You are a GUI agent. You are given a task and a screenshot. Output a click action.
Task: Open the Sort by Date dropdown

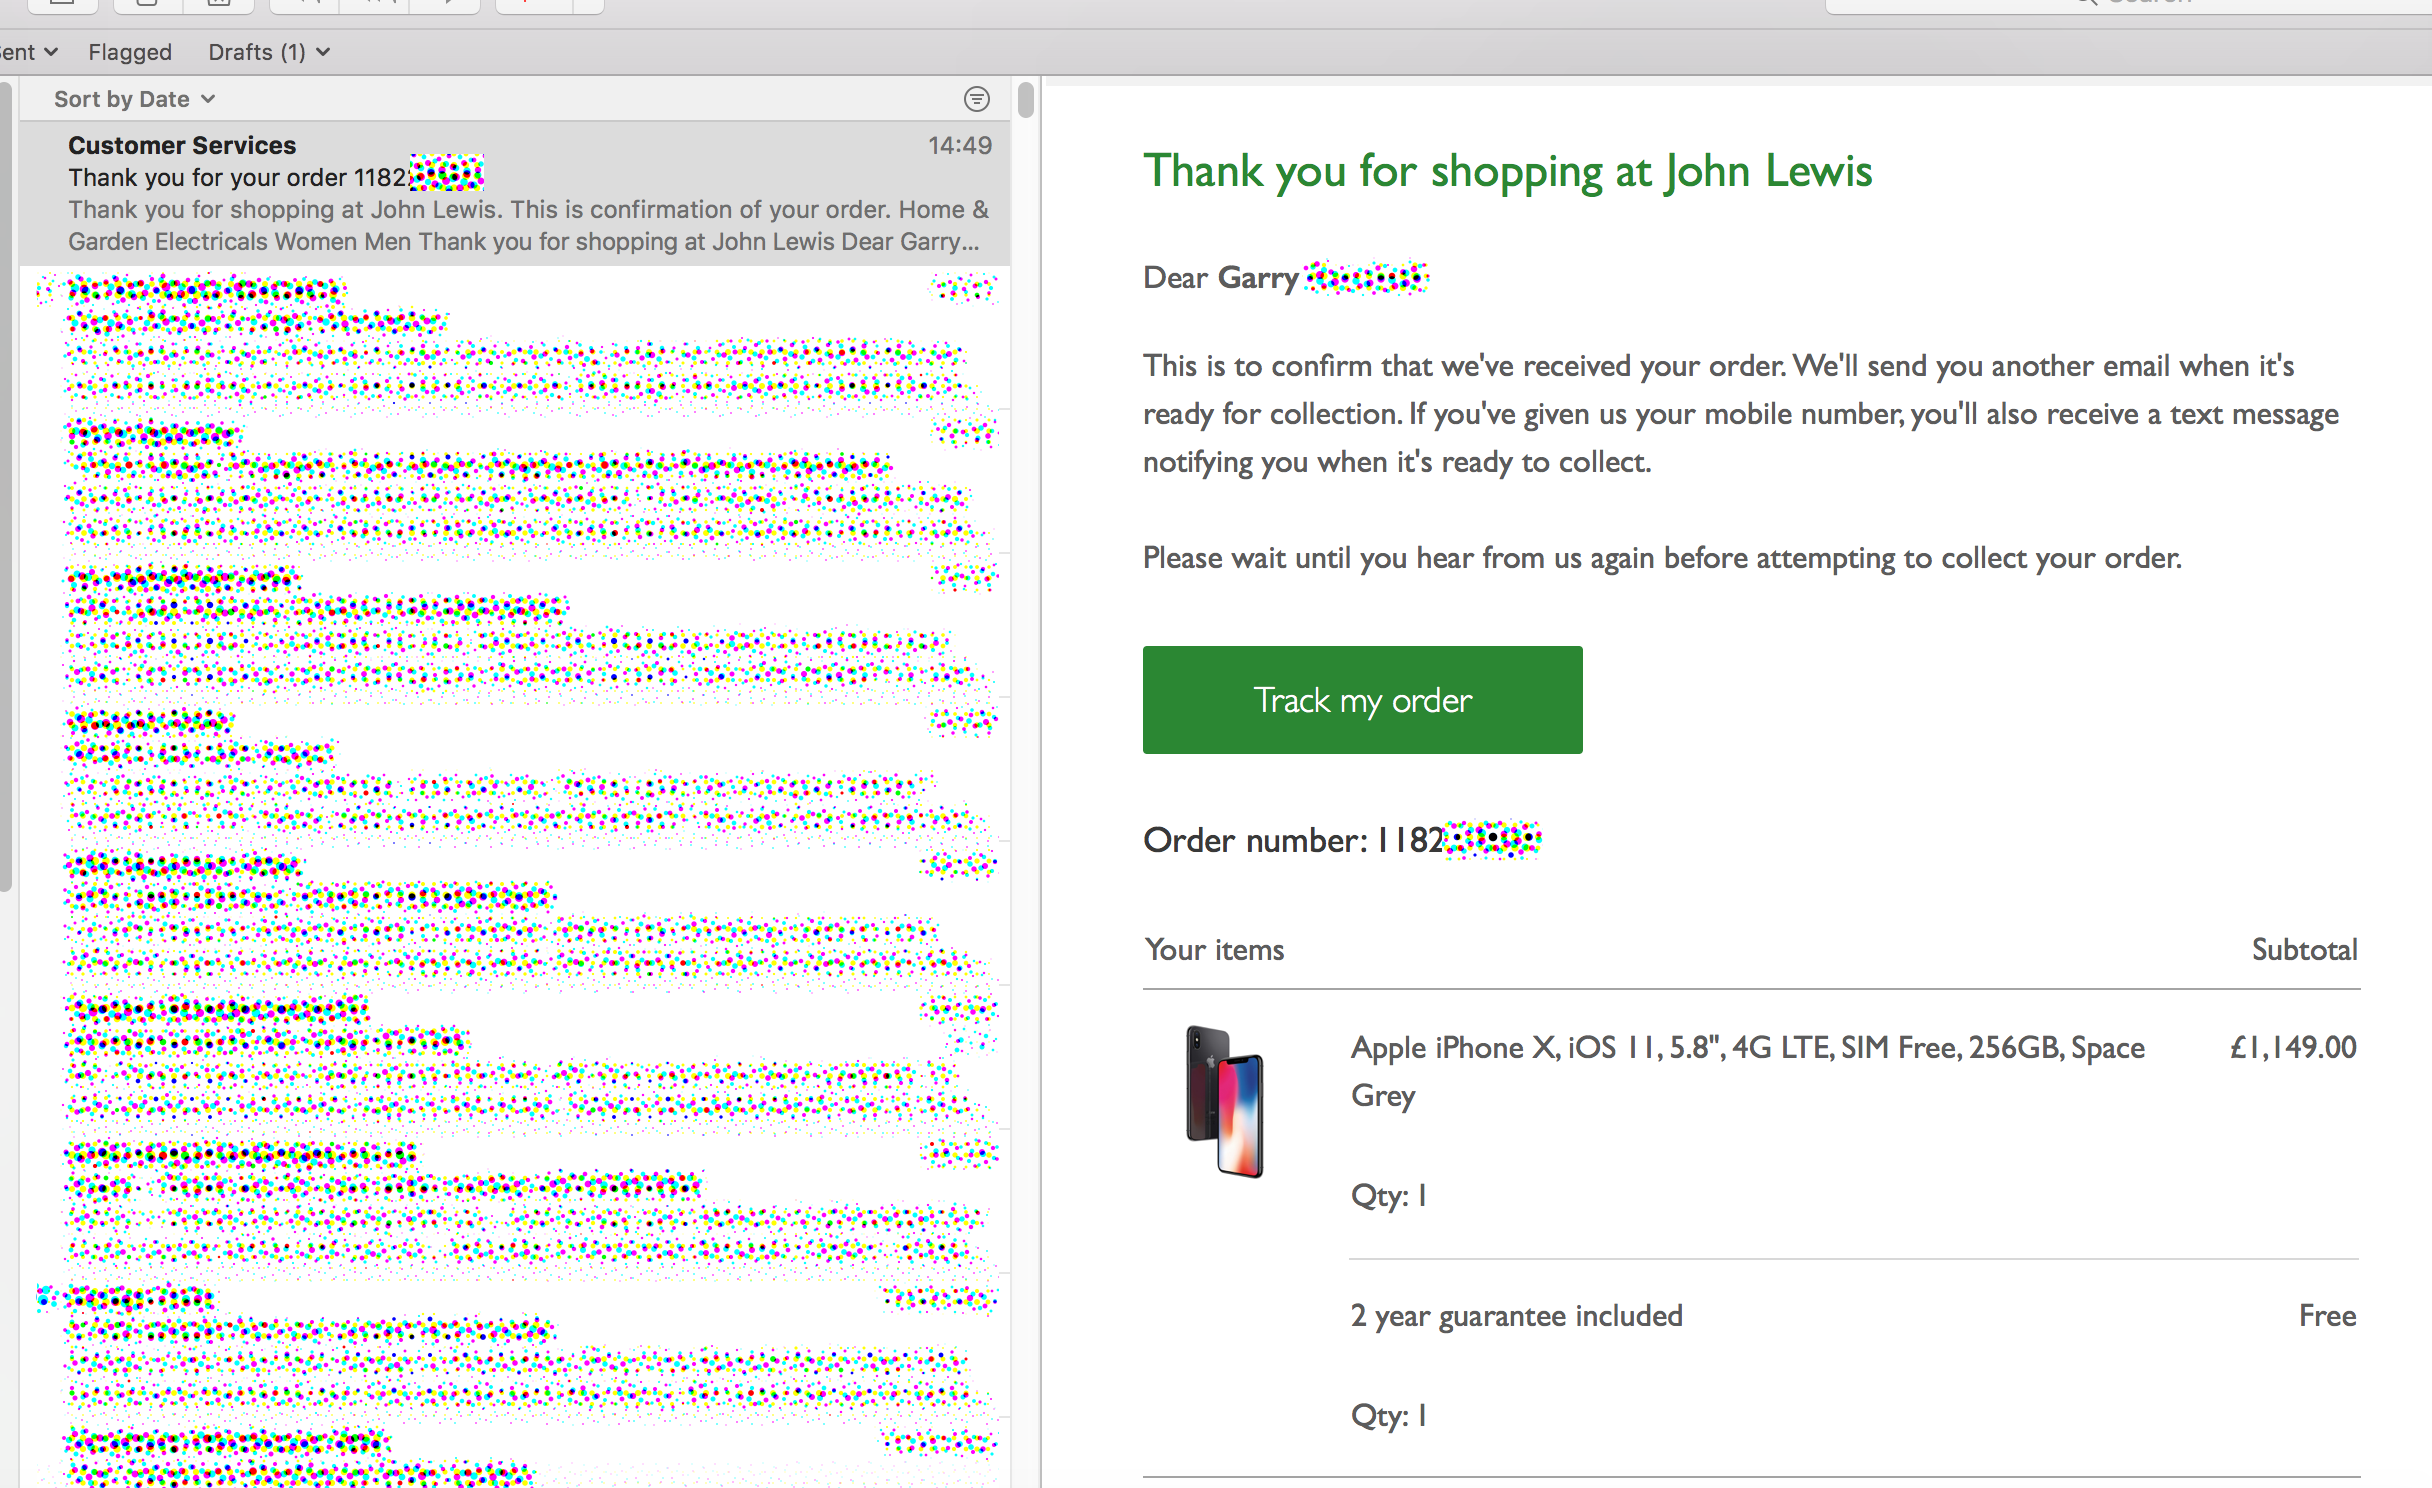pyautogui.click(x=134, y=99)
